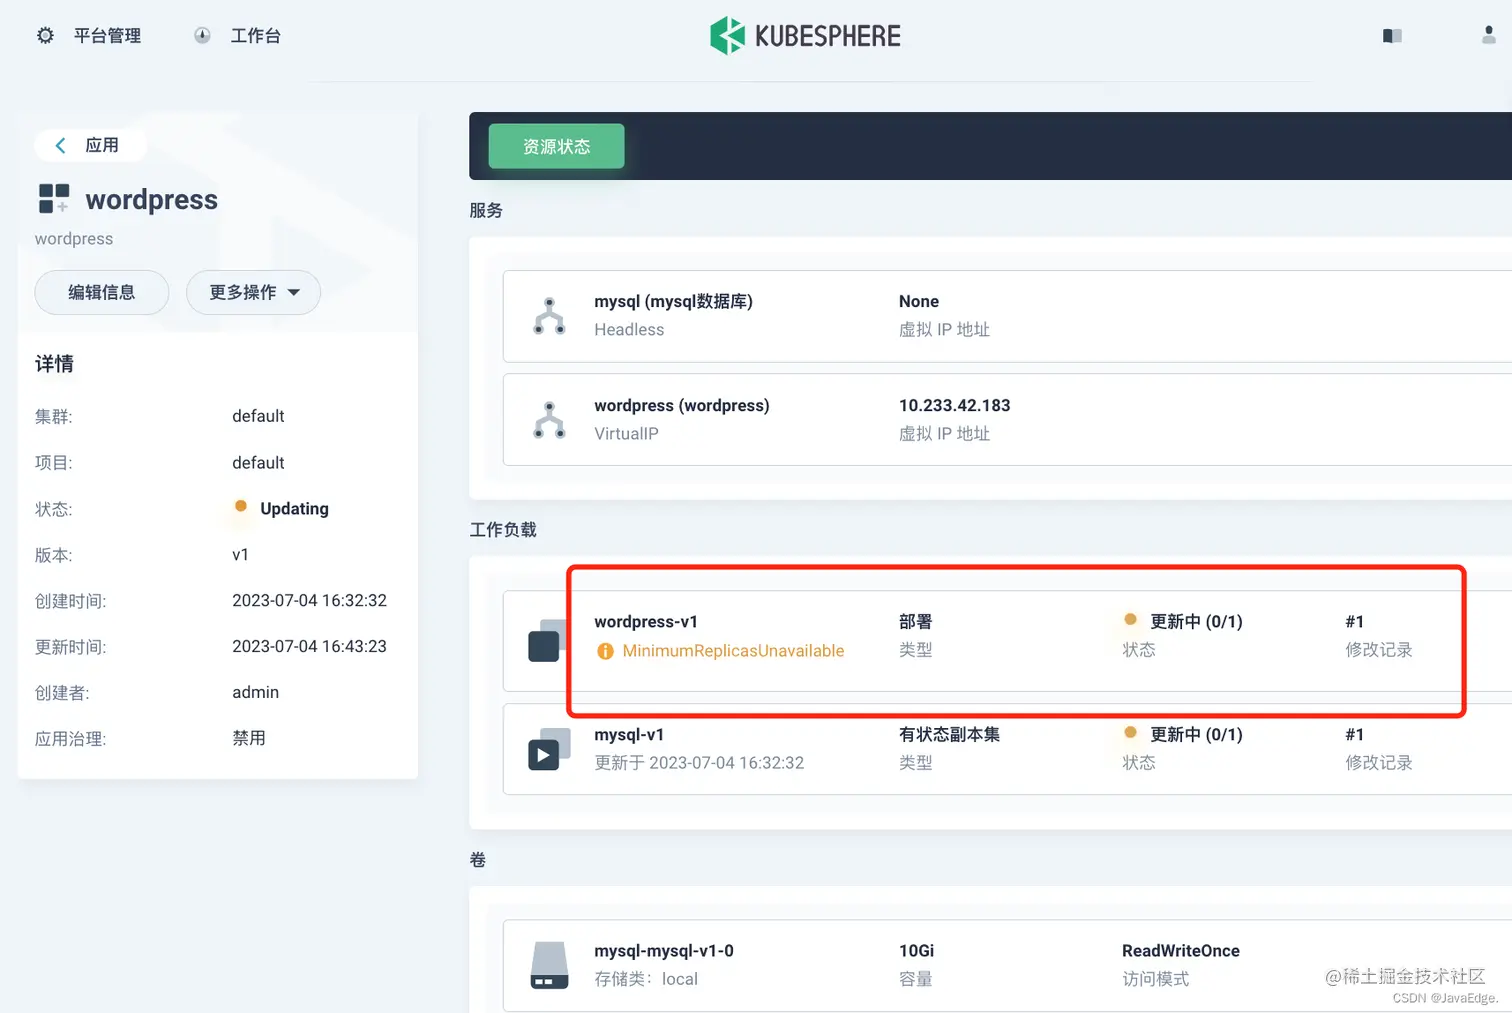Open the platform management gear icon
Image resolution: width=1512 pixels, height=1013 pixels.
(45, 36)
